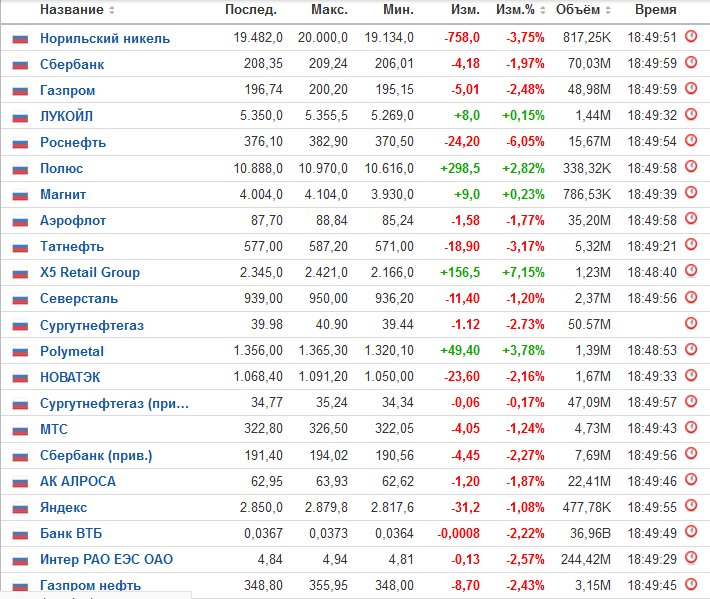Click clock icon in X5 Retail Group row
This screenshot has width=710, height=599.
click(x=691, y=271)
